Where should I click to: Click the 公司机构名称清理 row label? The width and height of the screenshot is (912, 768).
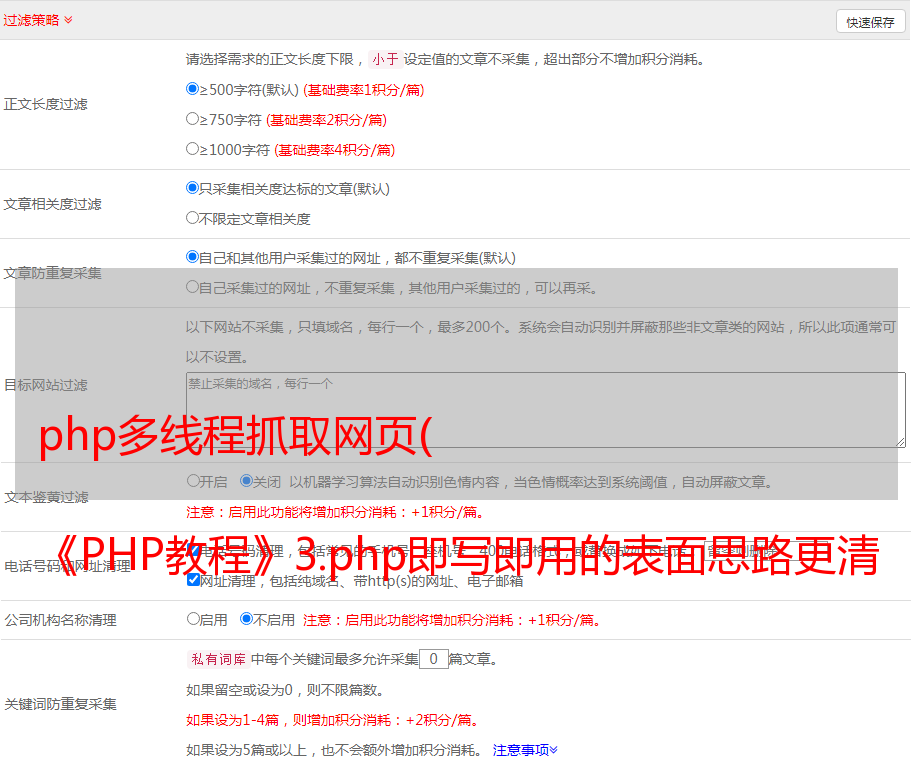click(60, 620)
